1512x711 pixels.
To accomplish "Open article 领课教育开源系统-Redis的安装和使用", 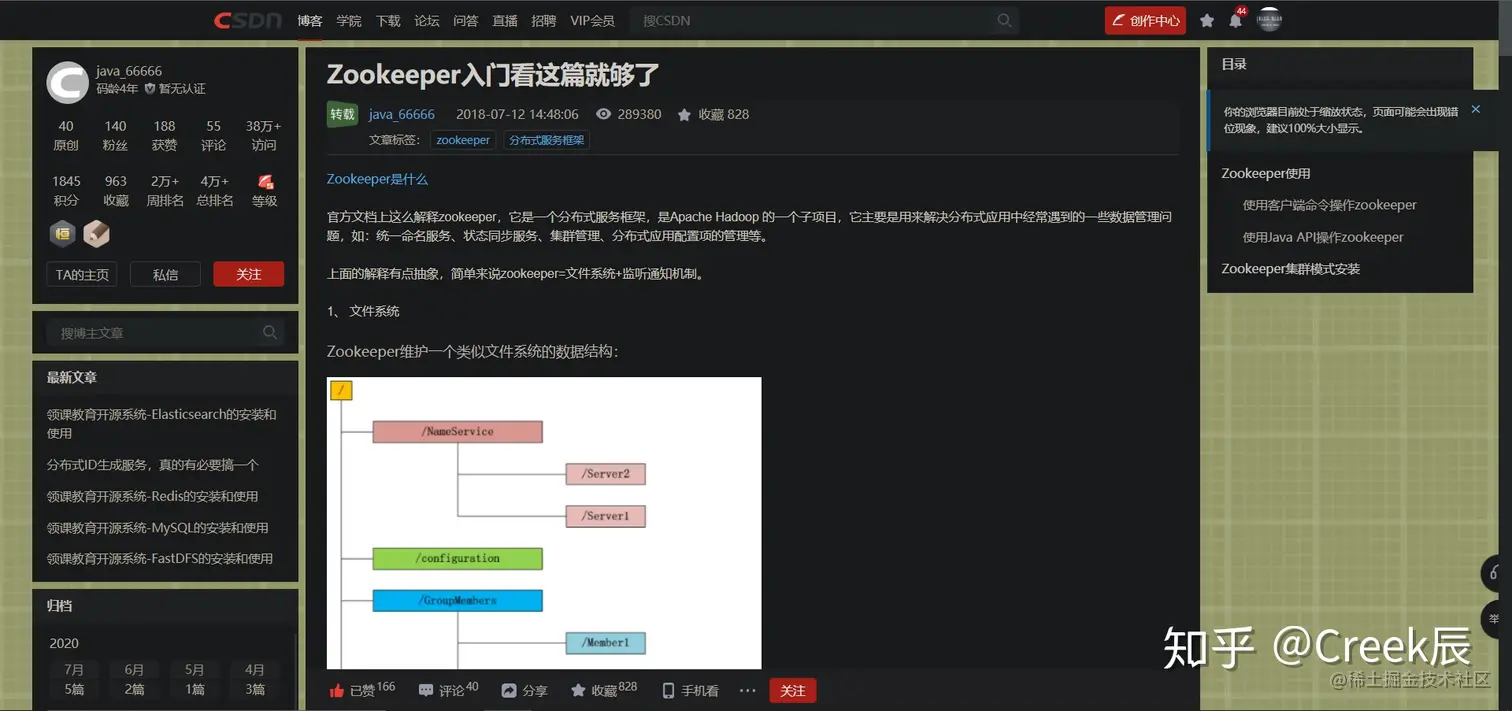I will (x=153, y=496).
